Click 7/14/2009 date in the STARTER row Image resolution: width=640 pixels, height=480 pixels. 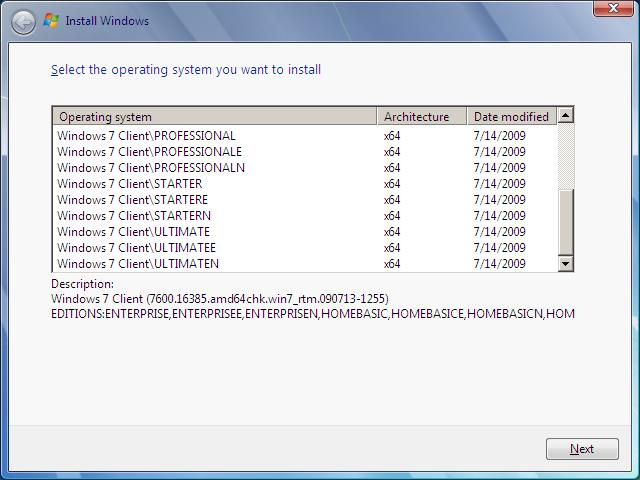[499, 184]
